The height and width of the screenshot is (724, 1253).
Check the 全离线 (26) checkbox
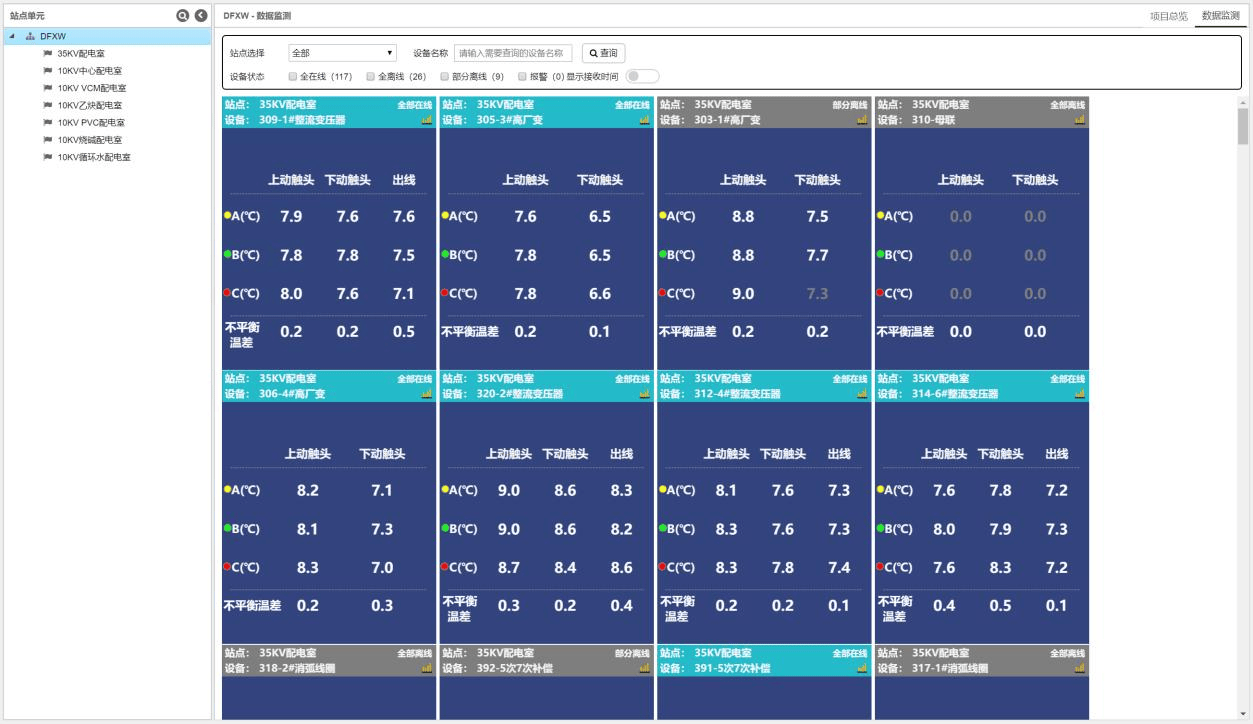click(x=371, y=76)
